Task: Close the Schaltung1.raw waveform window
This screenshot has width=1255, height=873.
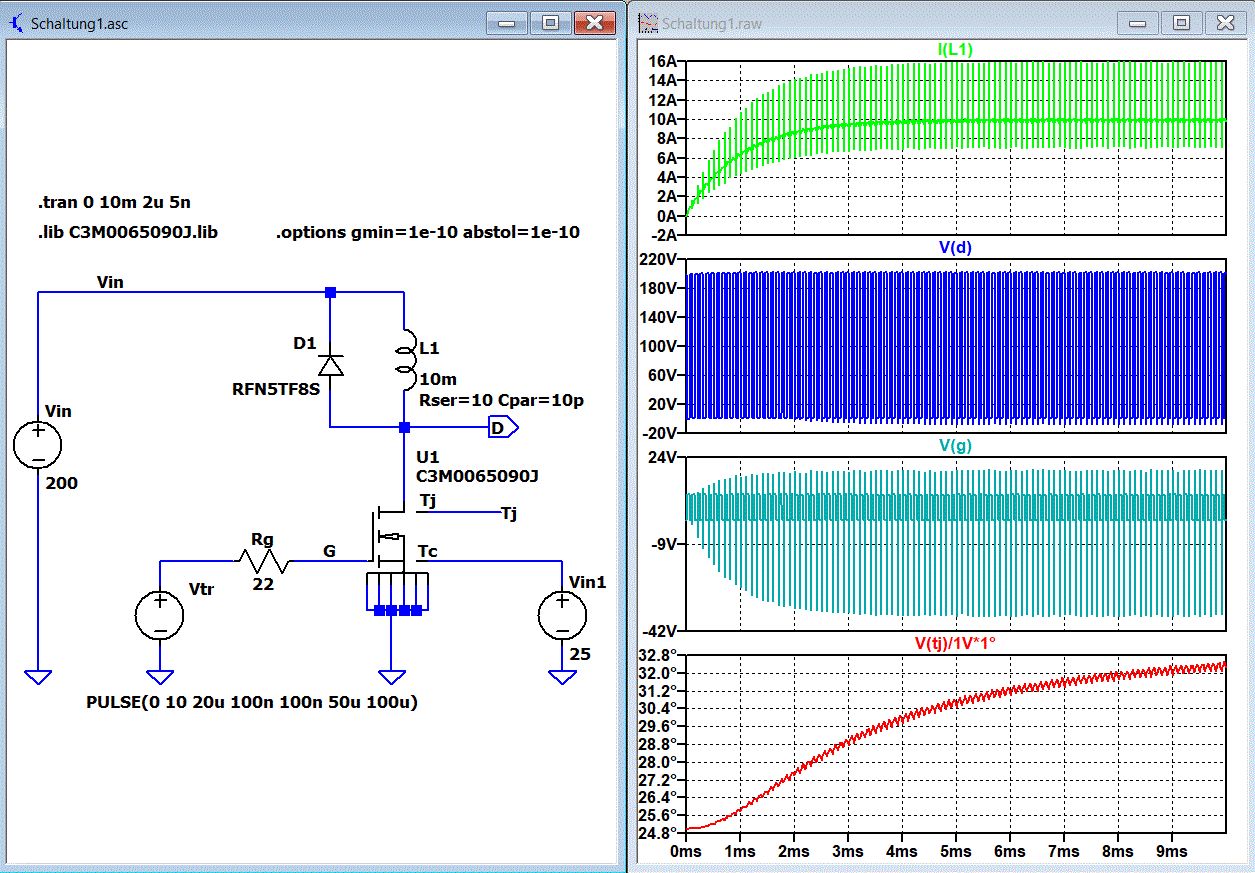Action: click(1225, 22)
